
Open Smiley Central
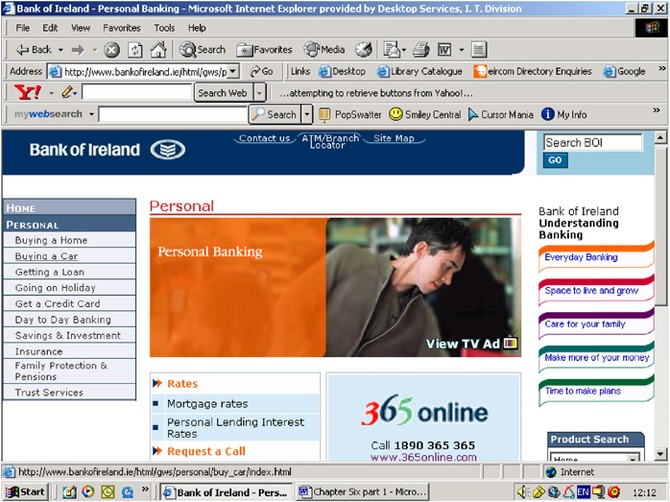pyautogui.click(x=425, y=114)
